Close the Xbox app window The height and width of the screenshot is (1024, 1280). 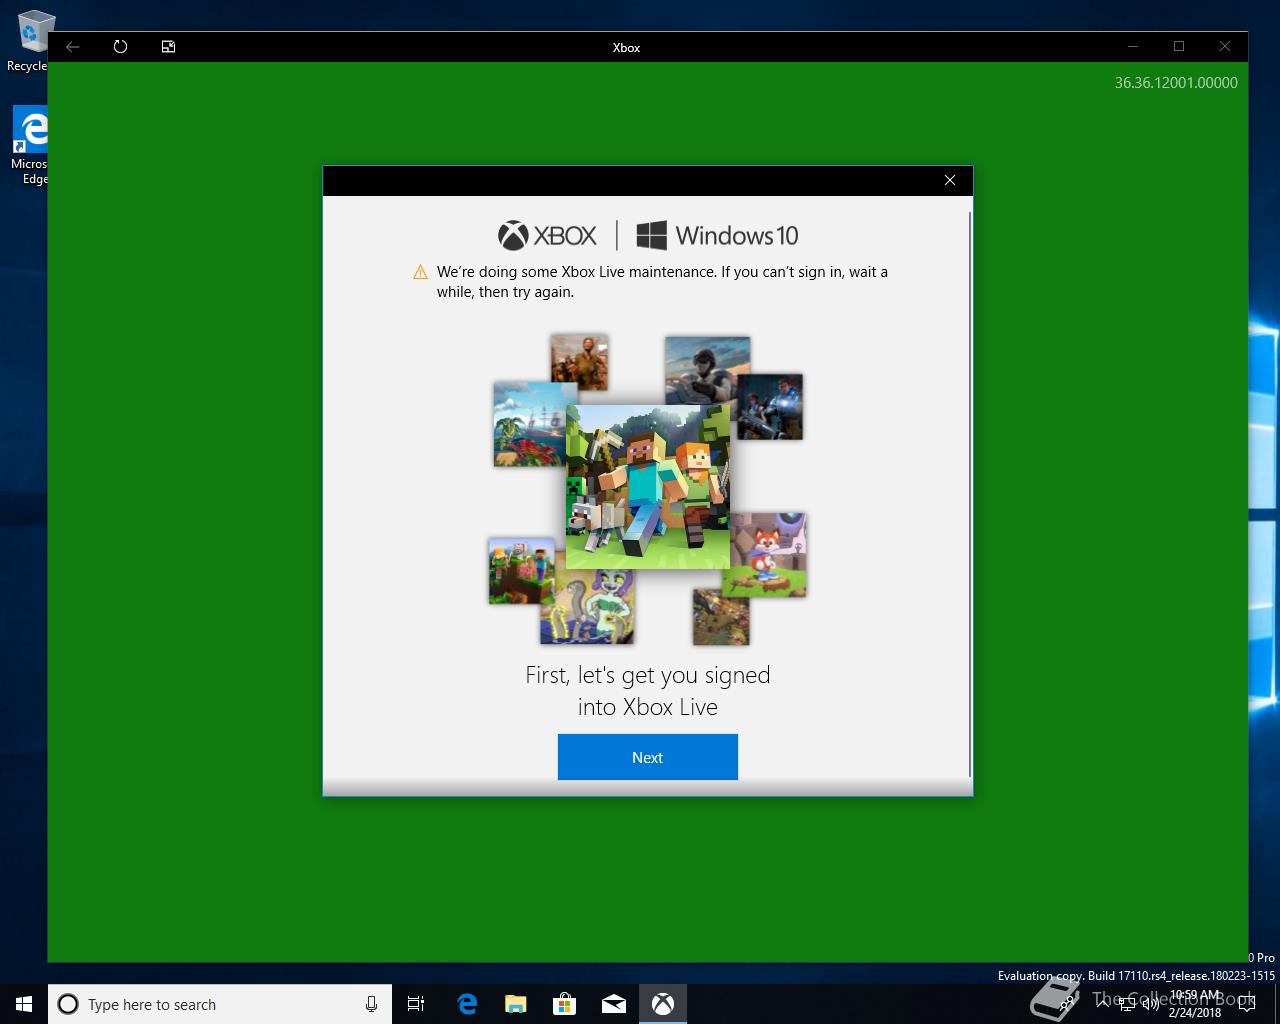pos(1225,46)
